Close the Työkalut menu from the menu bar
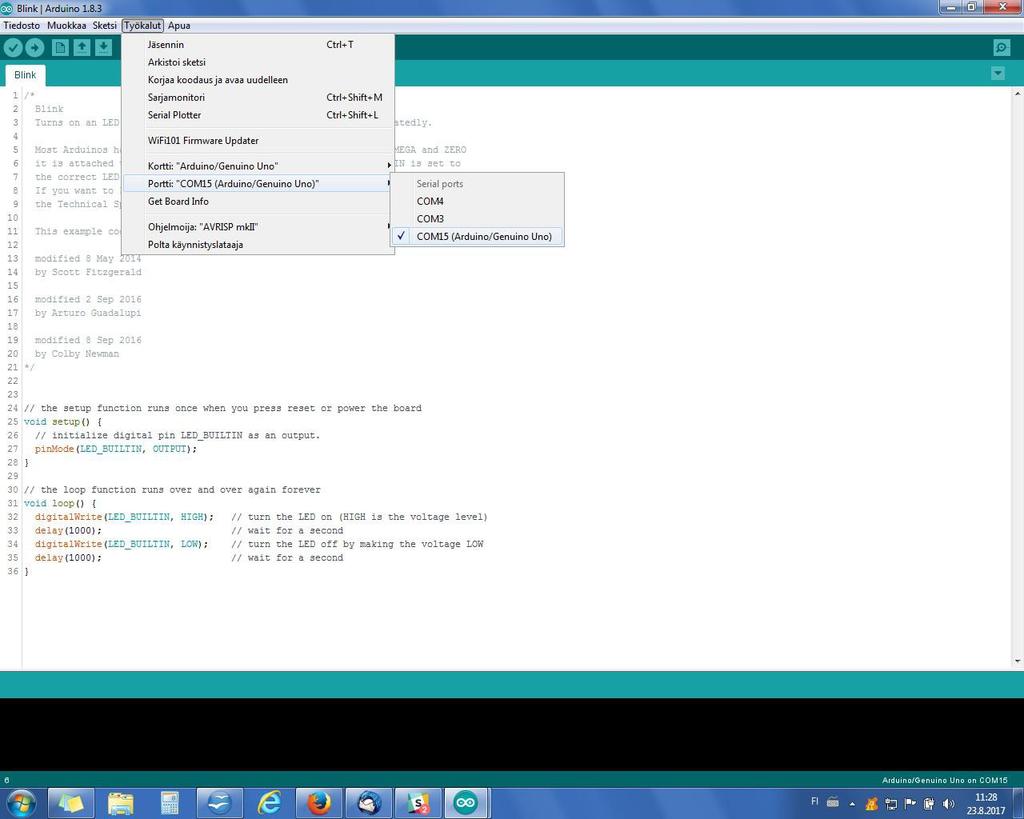 tap(142, 25)
